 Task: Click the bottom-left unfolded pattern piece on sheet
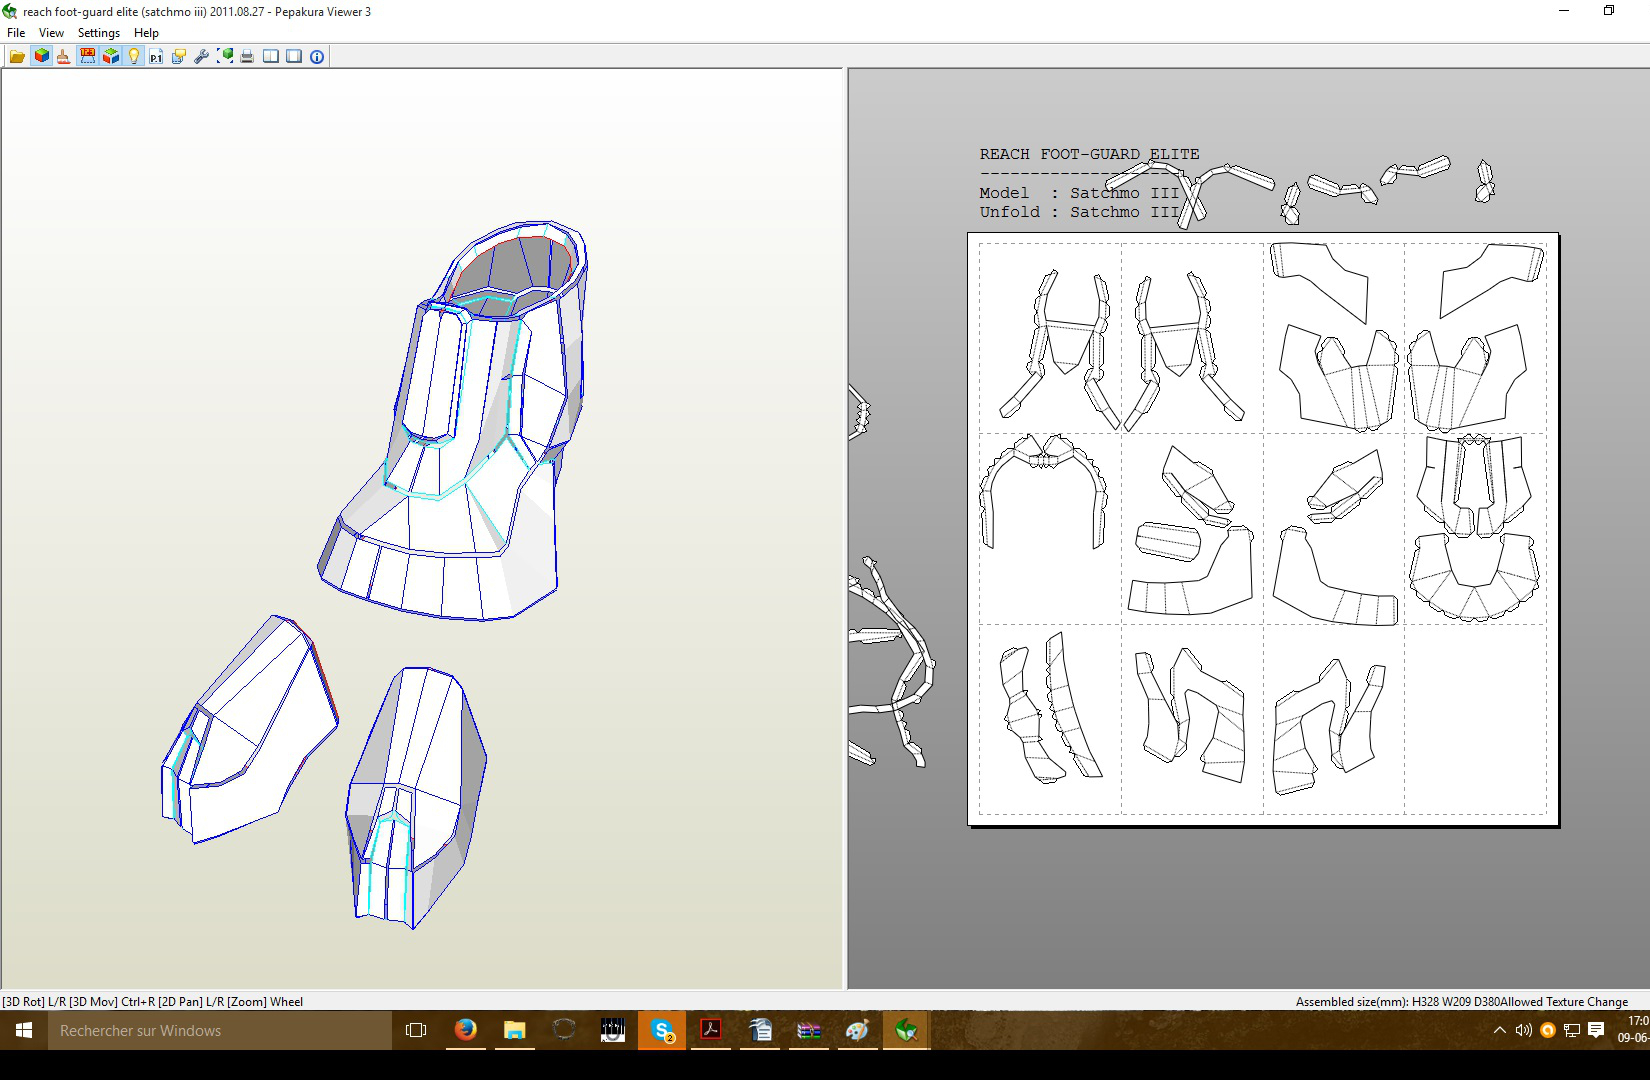[x=1050, y=708]
